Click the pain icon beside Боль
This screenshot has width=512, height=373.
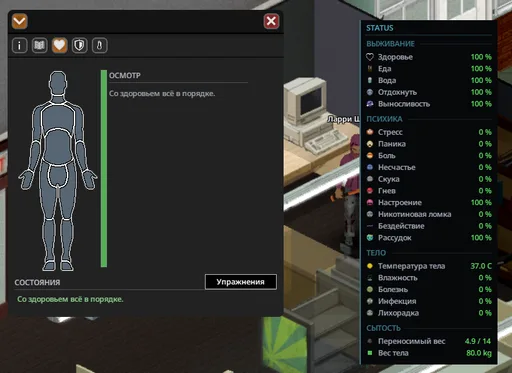click(x=370, y=156)
